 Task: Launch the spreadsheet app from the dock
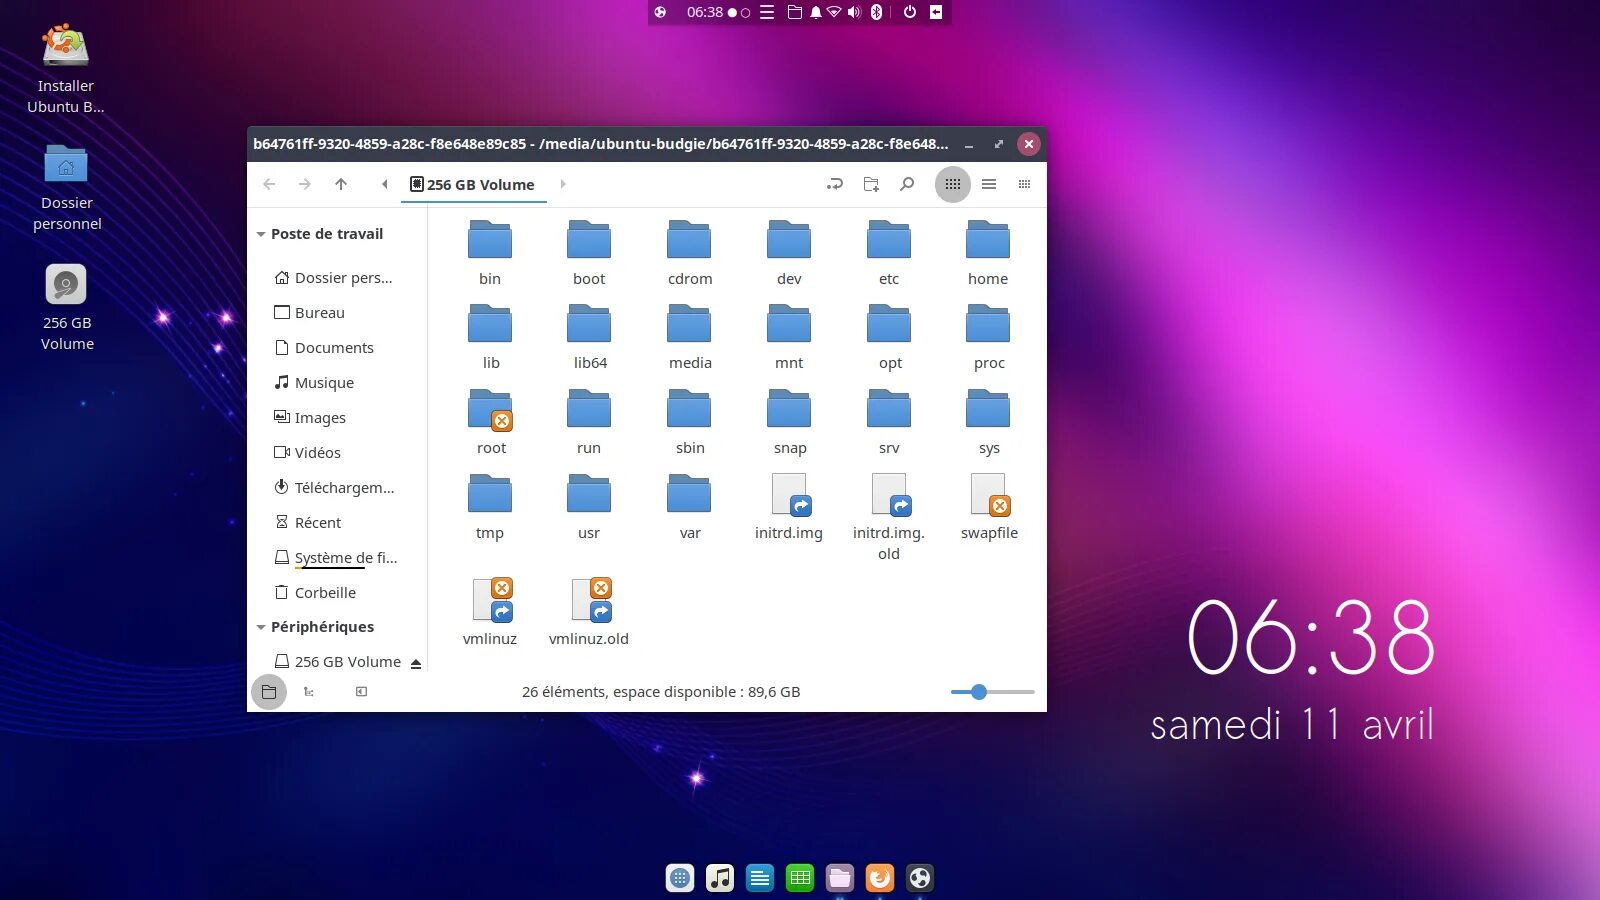coord(800,878)
